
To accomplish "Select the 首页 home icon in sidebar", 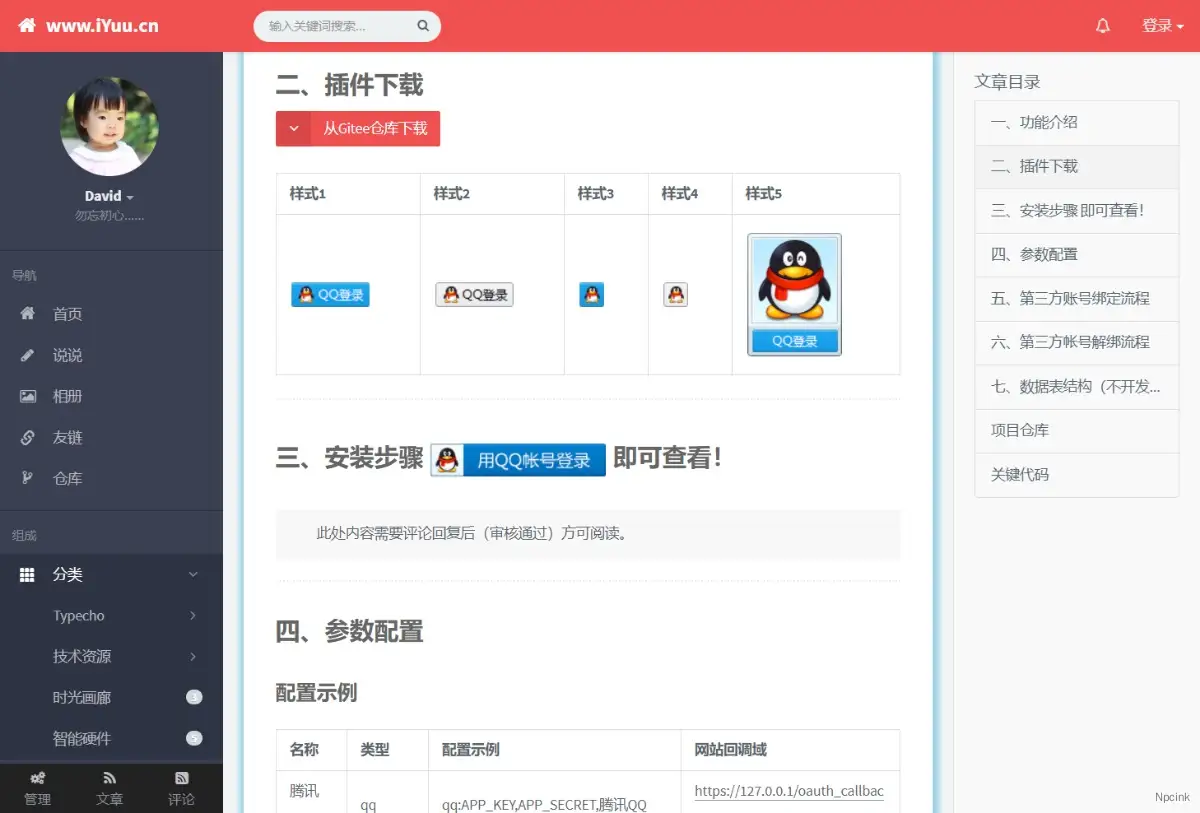I will point(28,314).
